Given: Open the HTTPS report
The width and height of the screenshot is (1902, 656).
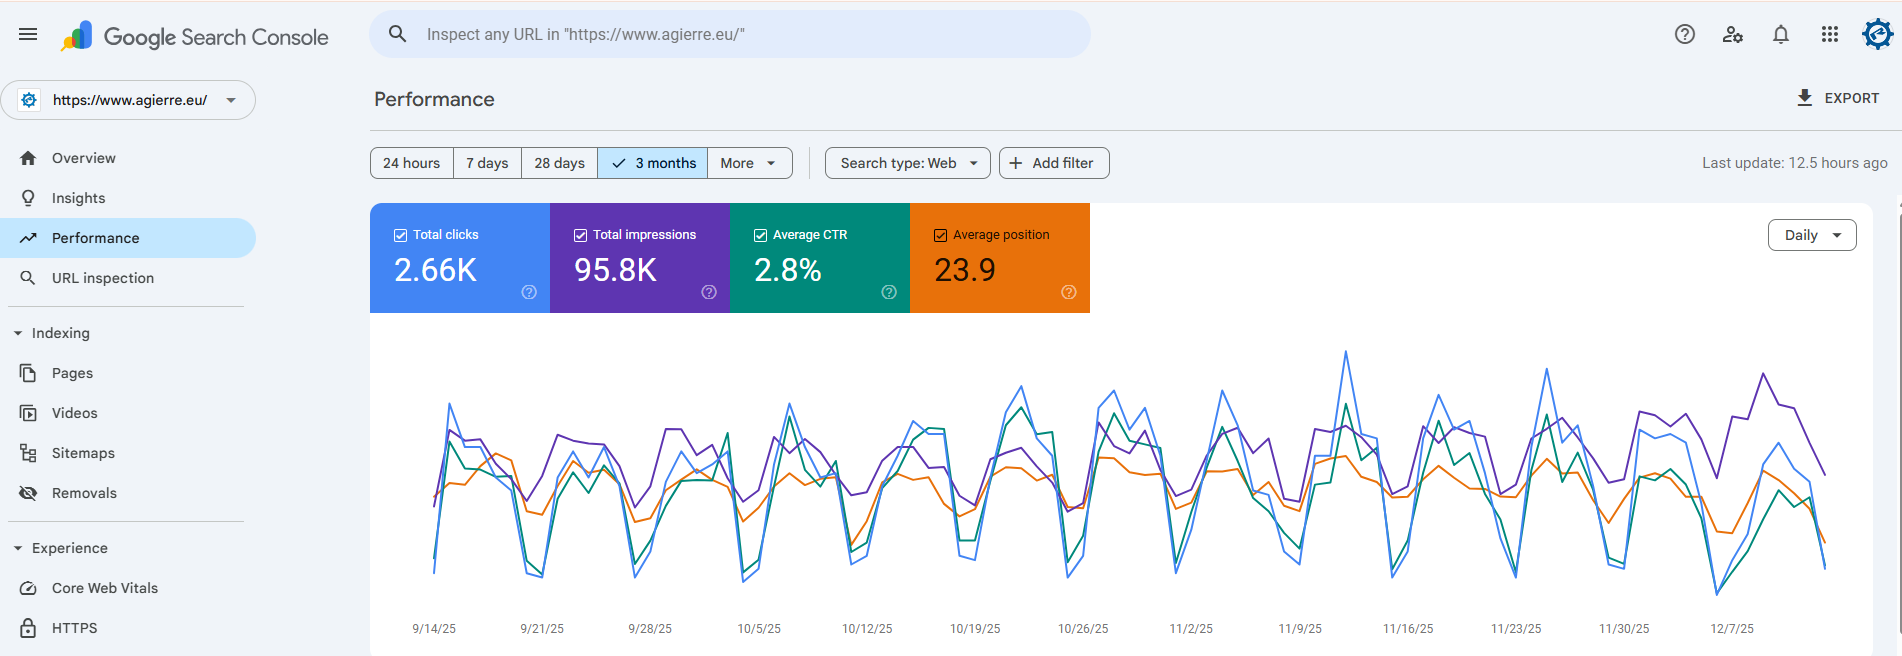Looking at the screenshot, I should coord(128,628).
